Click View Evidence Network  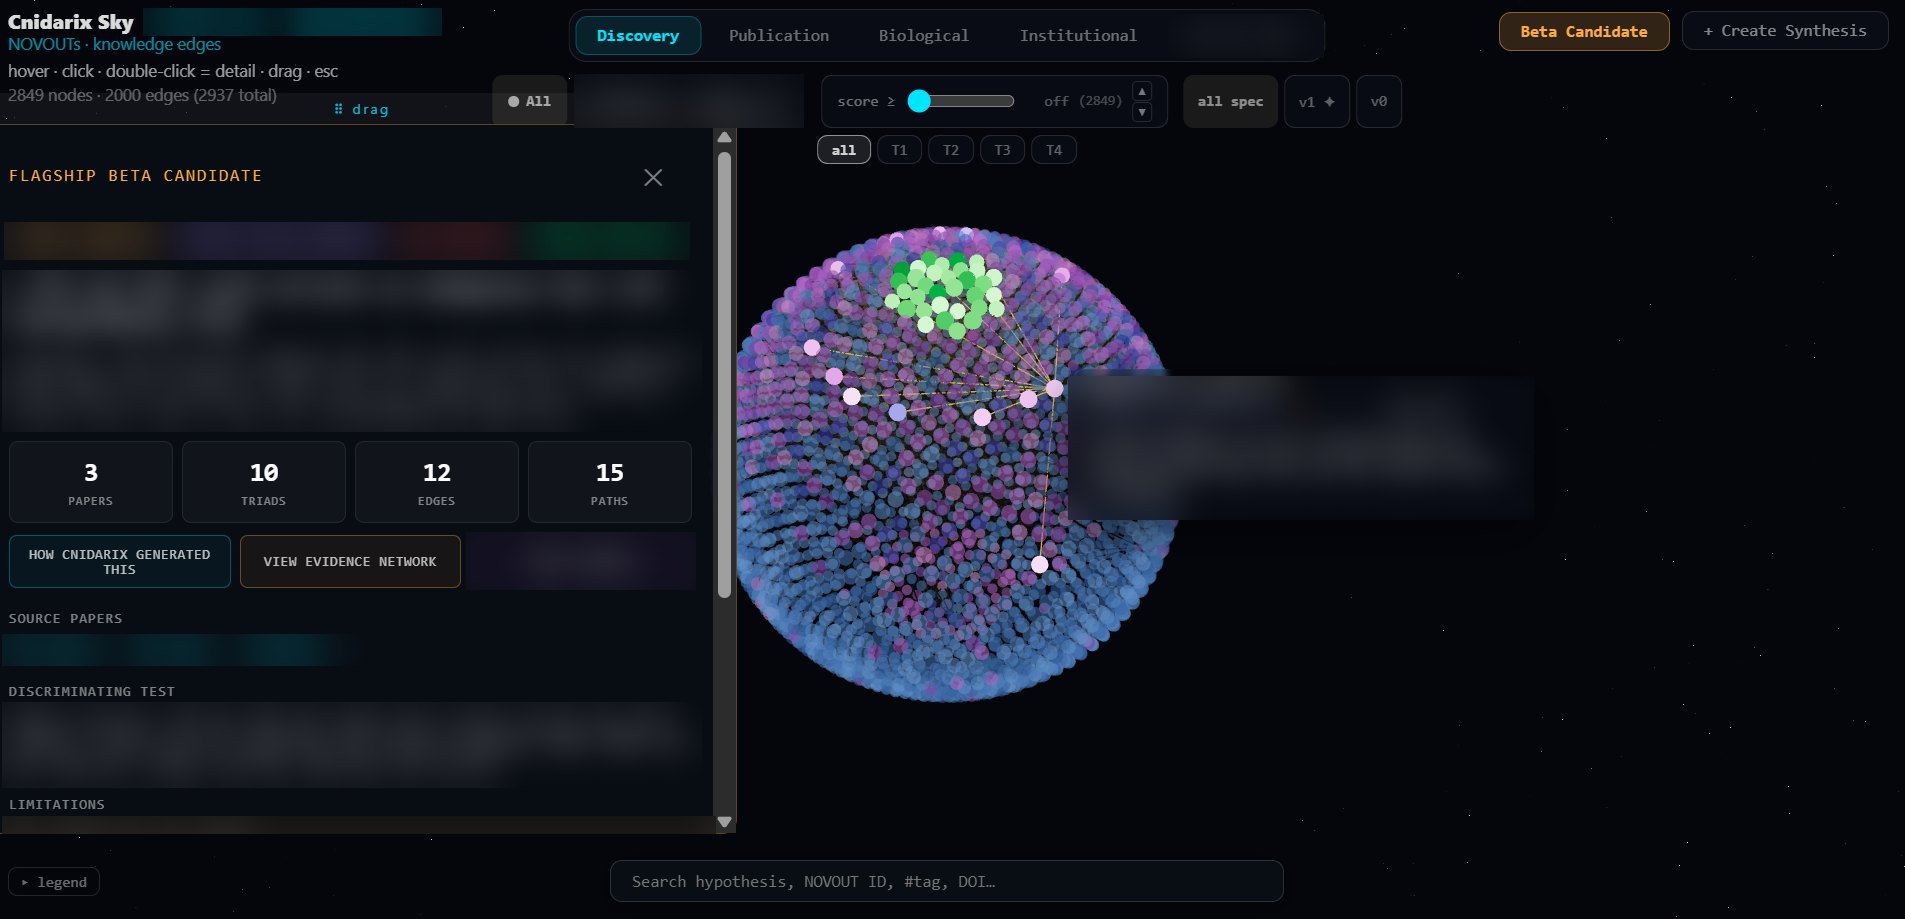click(350, 561)
